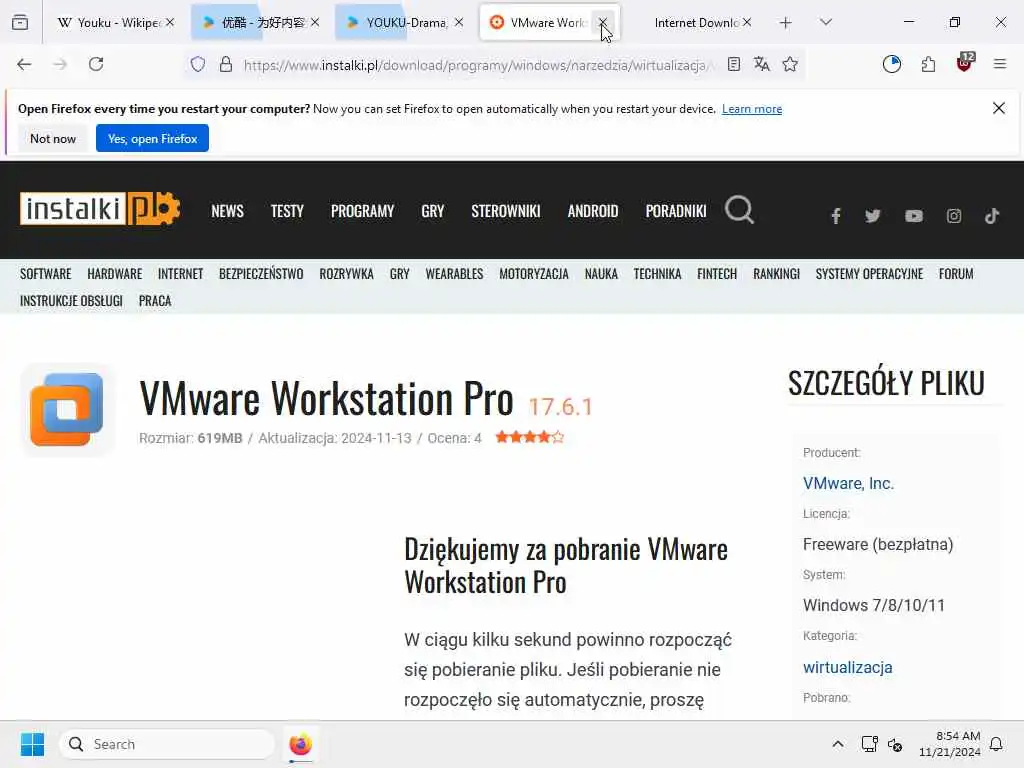Open a new tab
1024x768 pixels.
coord(786,23)
